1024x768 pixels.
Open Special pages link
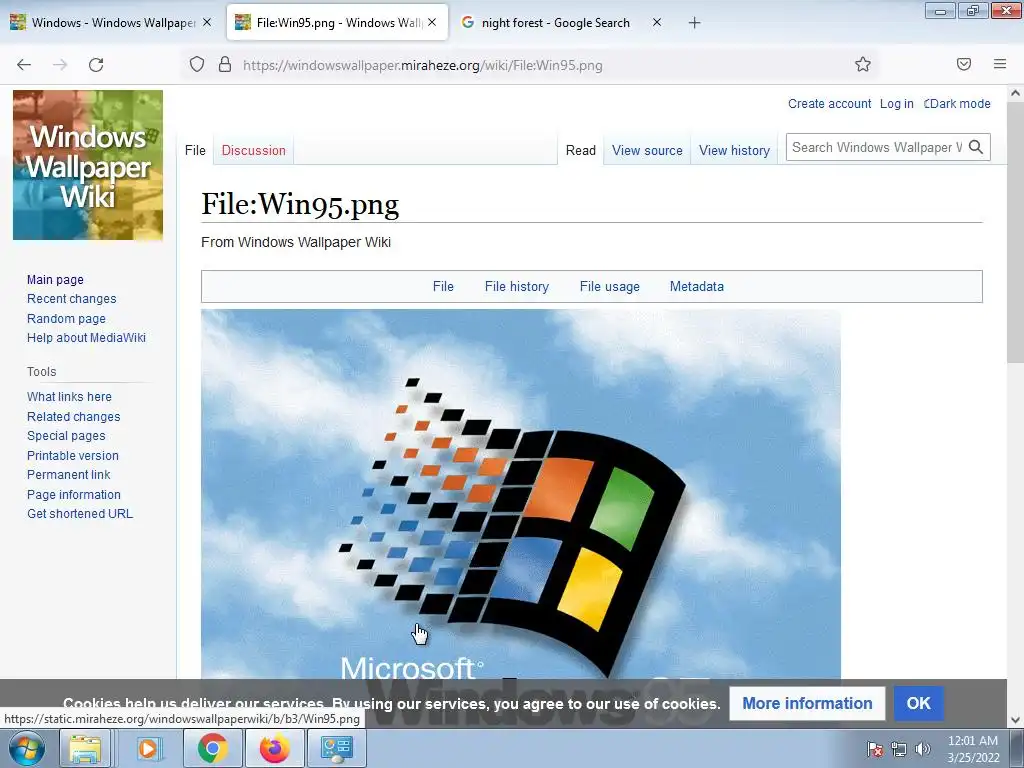[66, 436]
